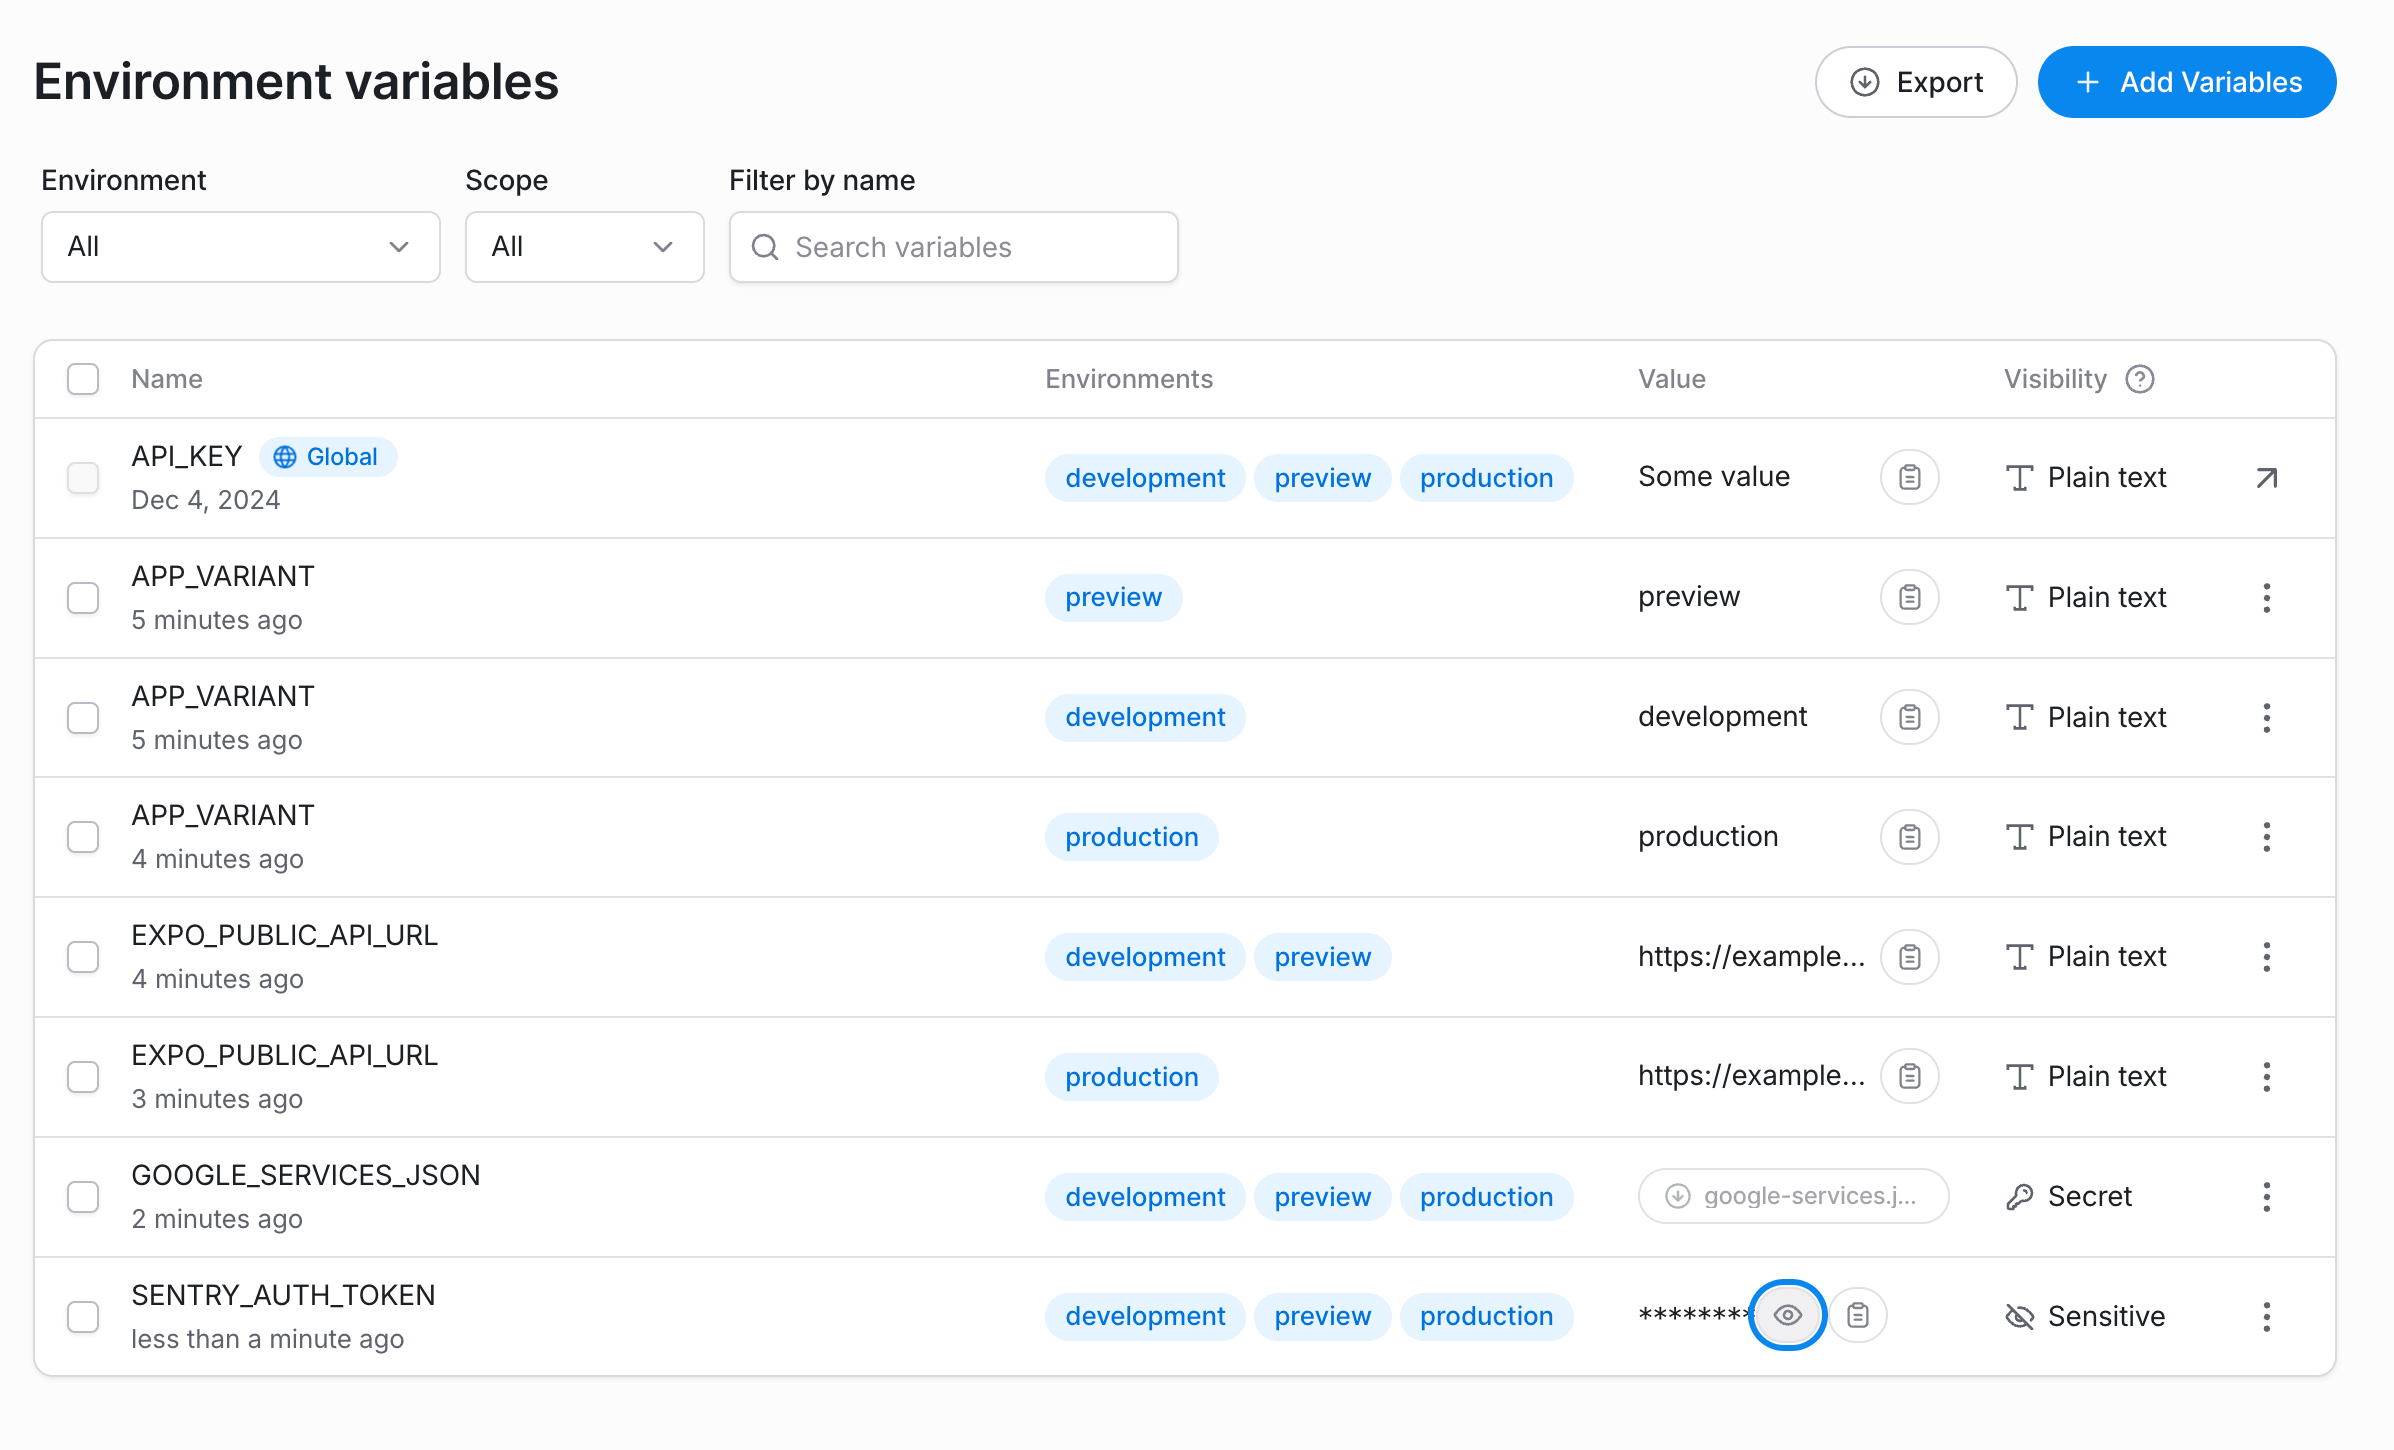The image size is (2394, 1450).
Task: Open the SENTRY_AUTH_TOKEN row options menu
Action: click(2266, 1316)
